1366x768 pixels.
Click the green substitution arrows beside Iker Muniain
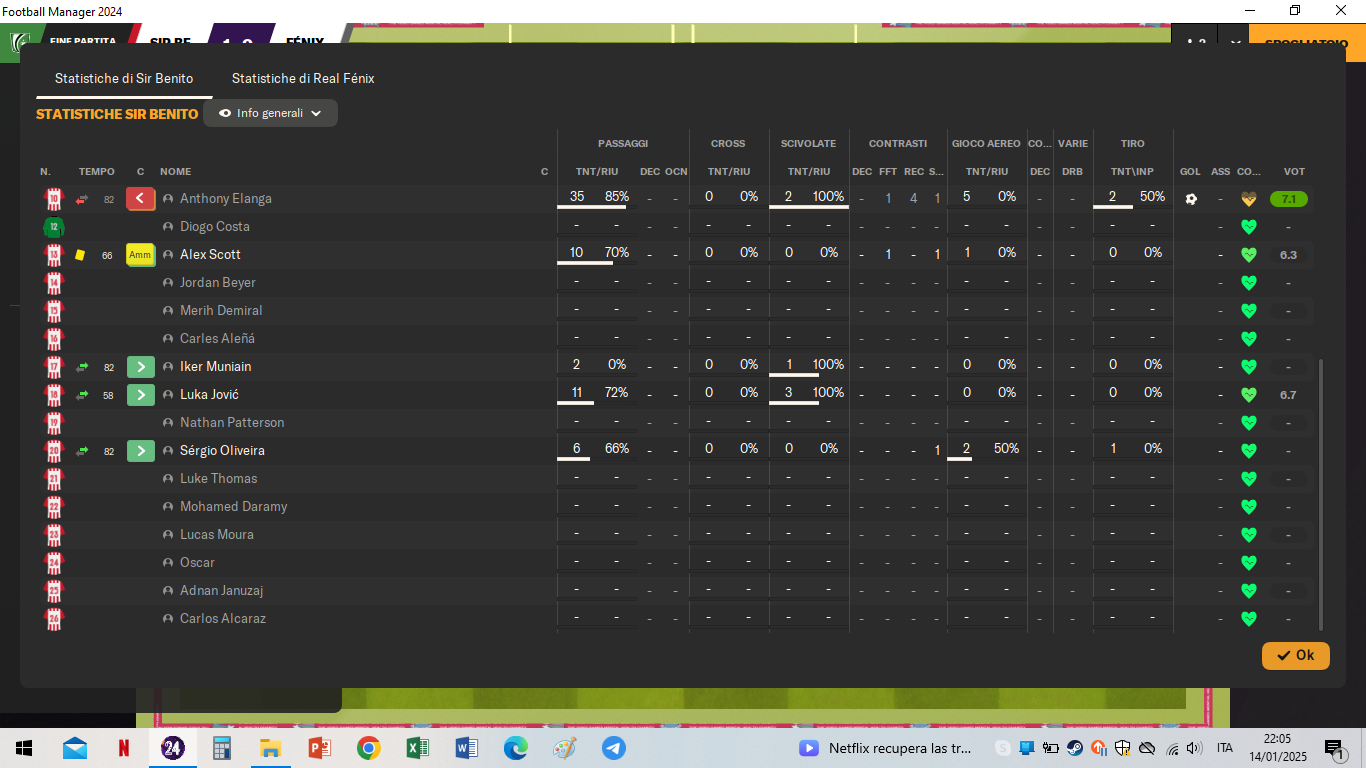coord(82,367)
